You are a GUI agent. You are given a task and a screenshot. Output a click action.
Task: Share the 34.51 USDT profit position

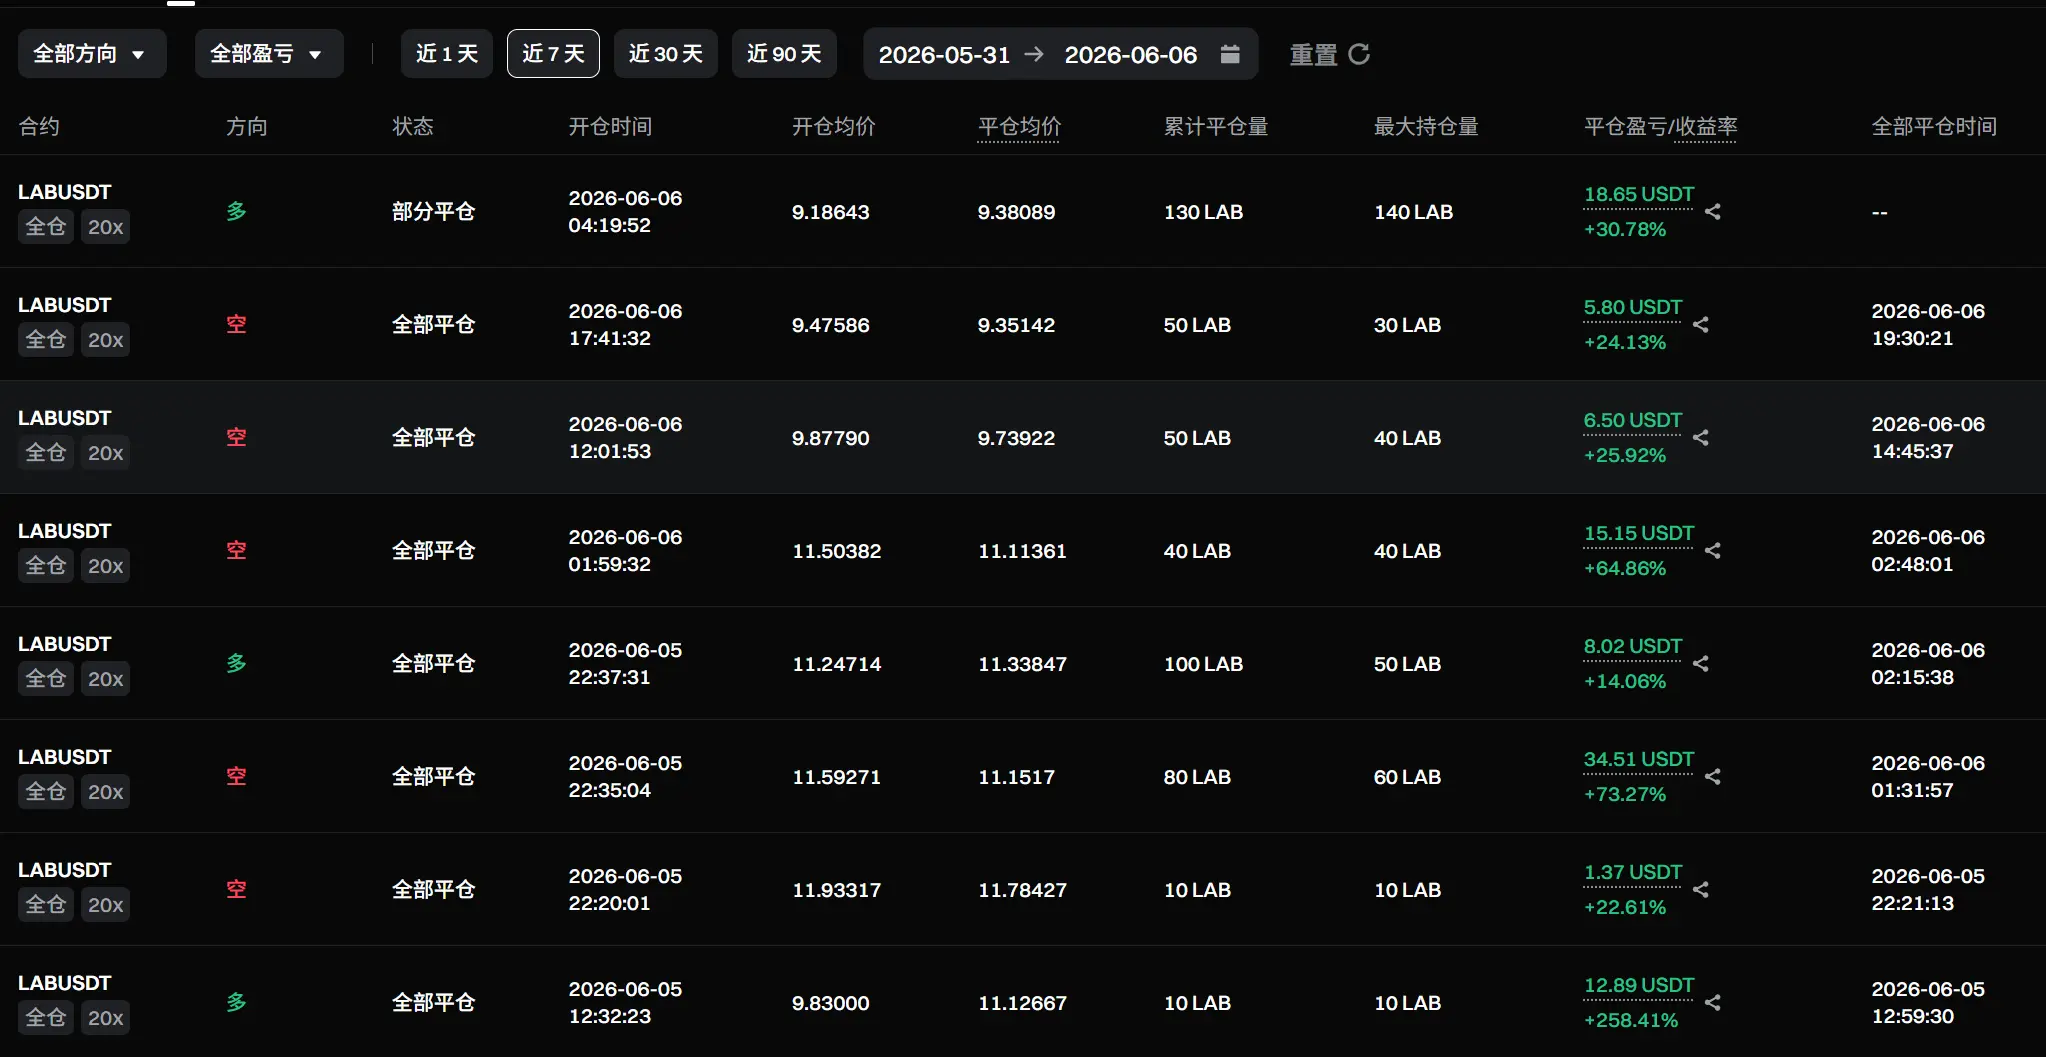point(1713,777)
